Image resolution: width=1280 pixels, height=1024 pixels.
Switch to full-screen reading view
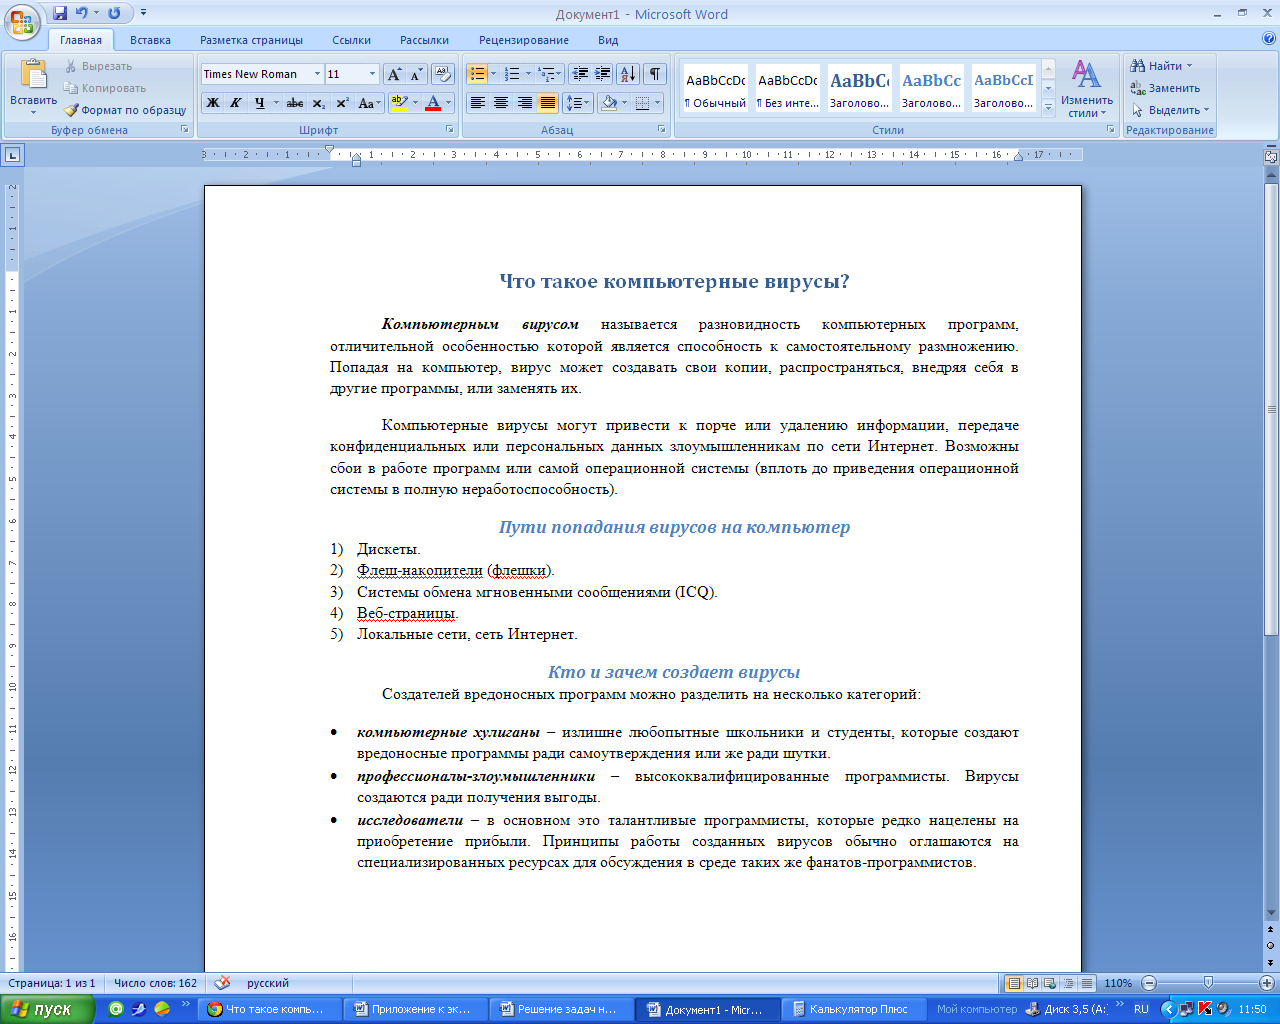coord(1033,983)
